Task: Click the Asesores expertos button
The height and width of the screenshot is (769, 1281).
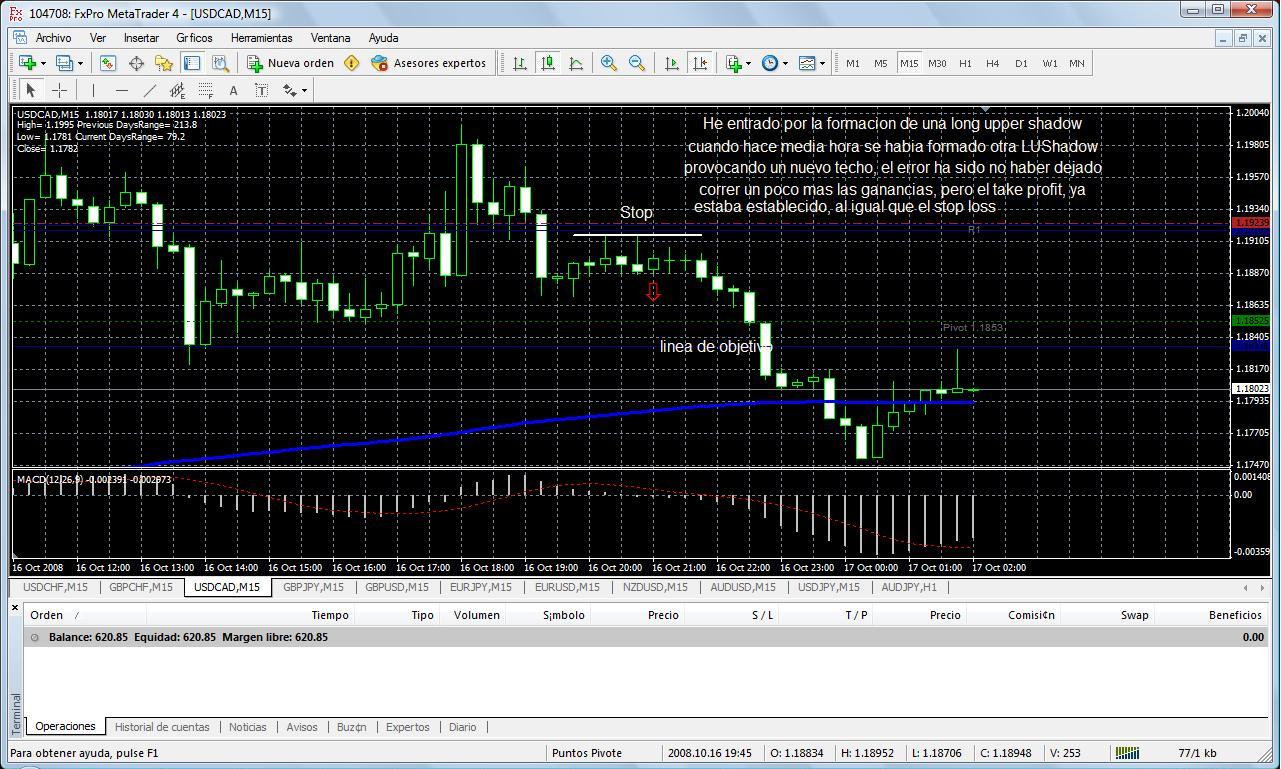Action: 429,63
